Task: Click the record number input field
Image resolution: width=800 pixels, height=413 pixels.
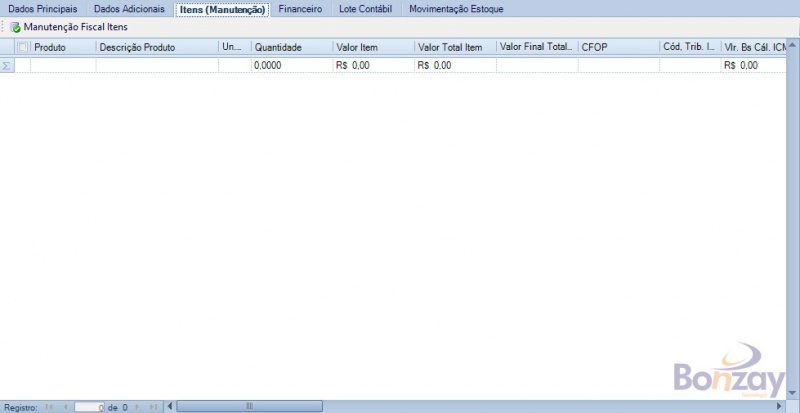Action: tap(89, 407)
